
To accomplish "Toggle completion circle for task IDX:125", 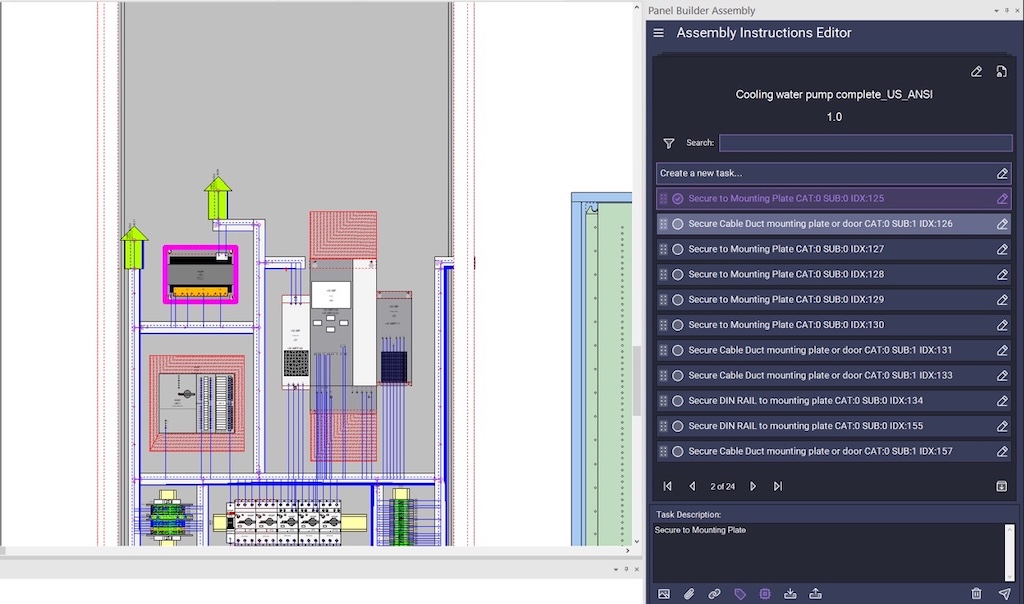I will pos(678,199).
